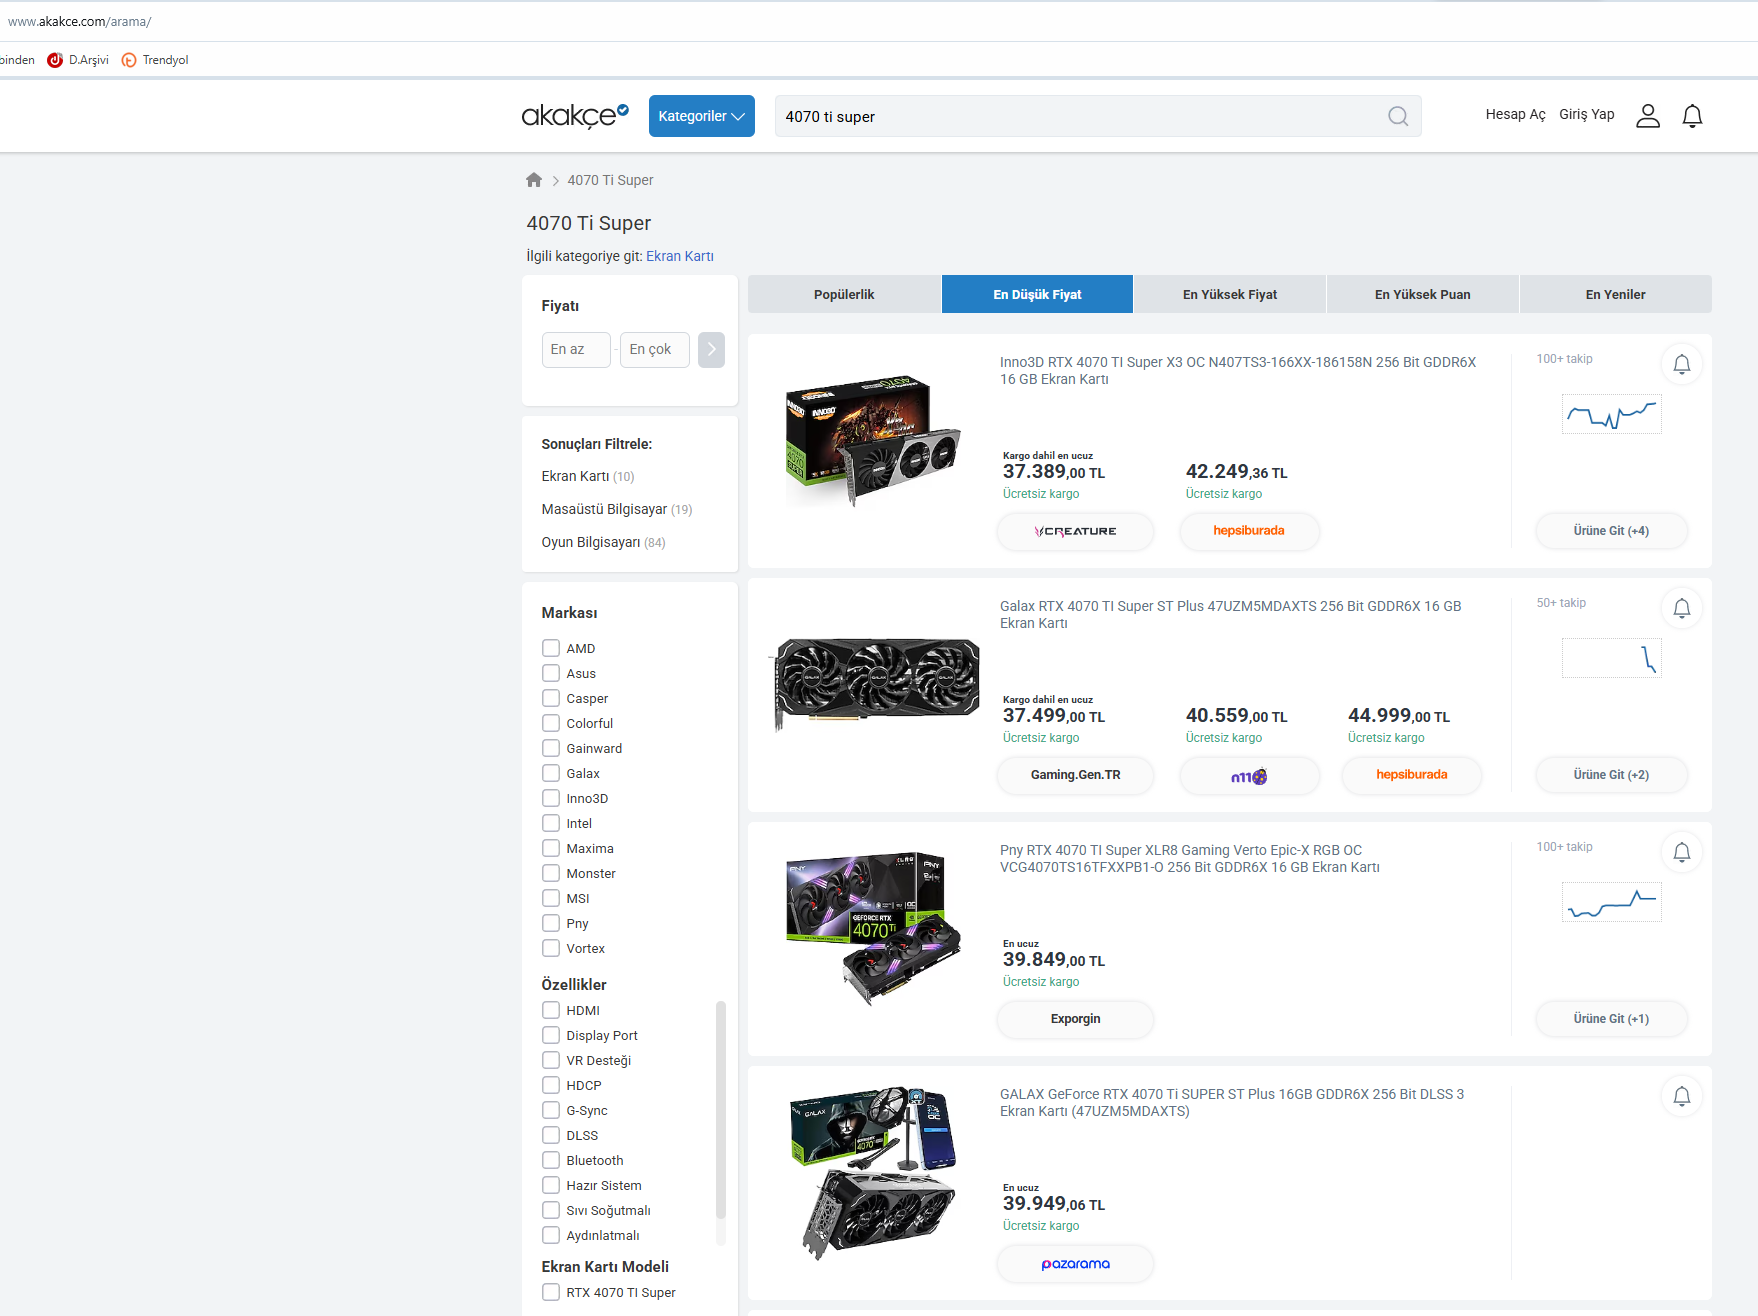View Galax ST Plus price history chart
Image resolution: width=1758 pixels, height=1316 pixels.
tap(1612, 658)
